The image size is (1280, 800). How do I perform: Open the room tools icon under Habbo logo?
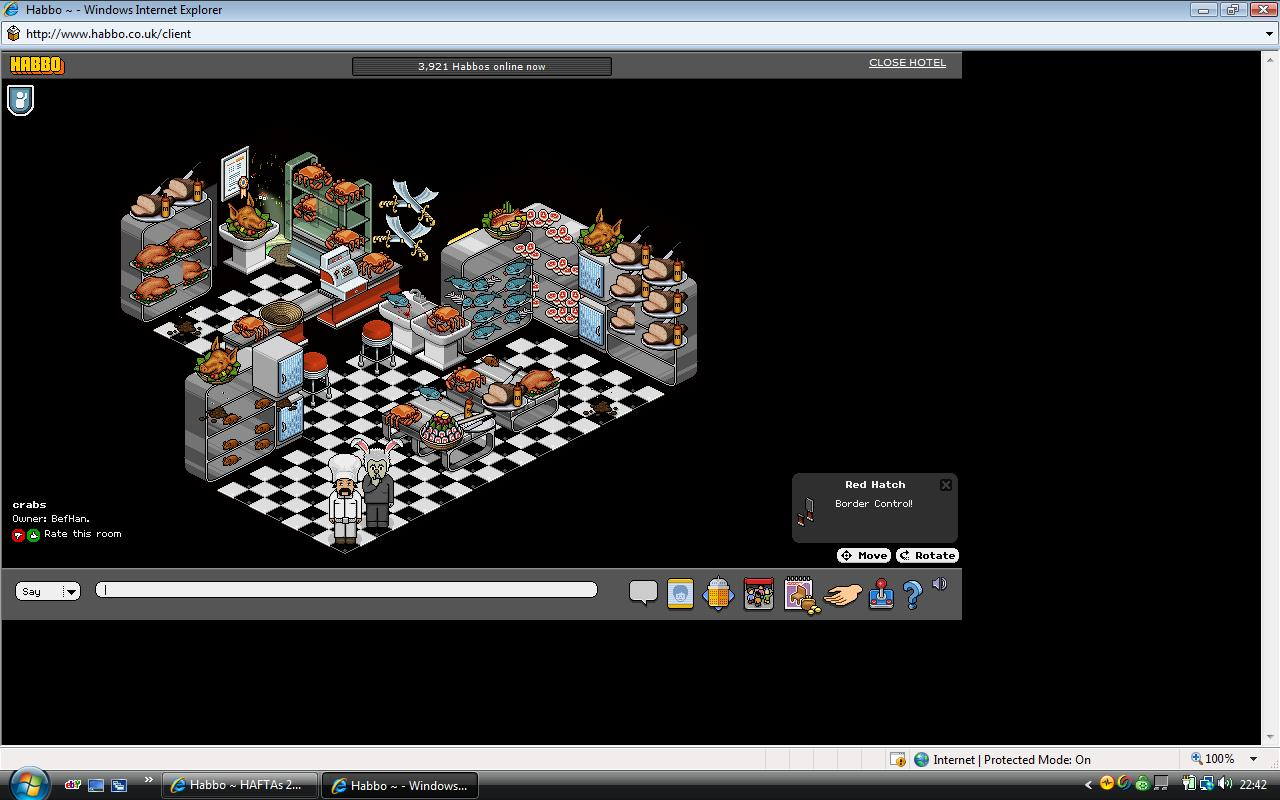pos(21,100)
